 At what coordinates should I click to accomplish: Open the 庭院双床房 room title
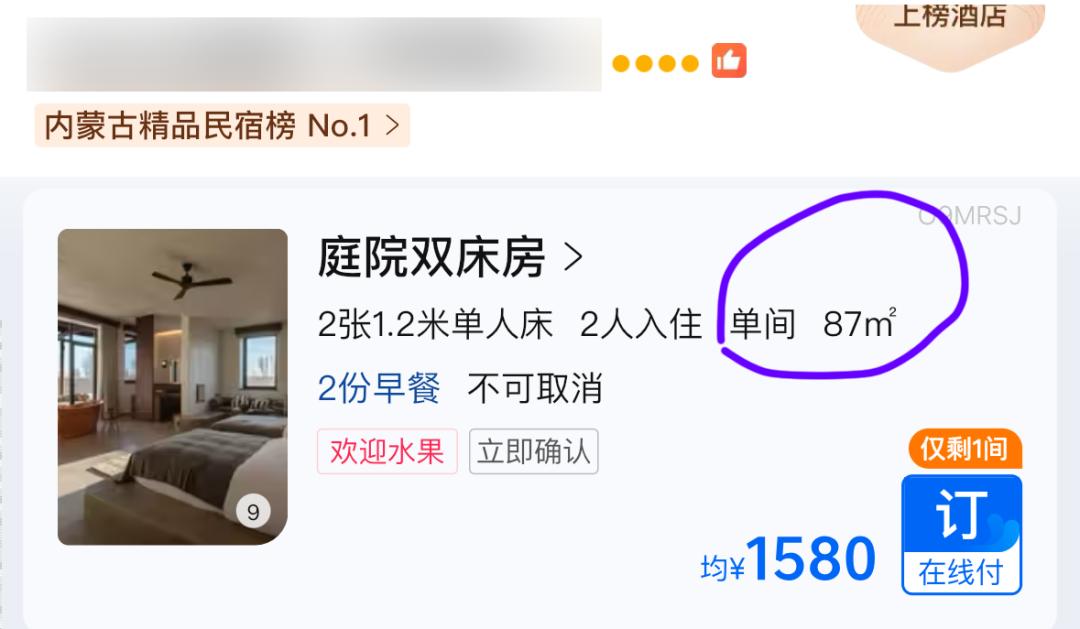(x=431, y=257)
